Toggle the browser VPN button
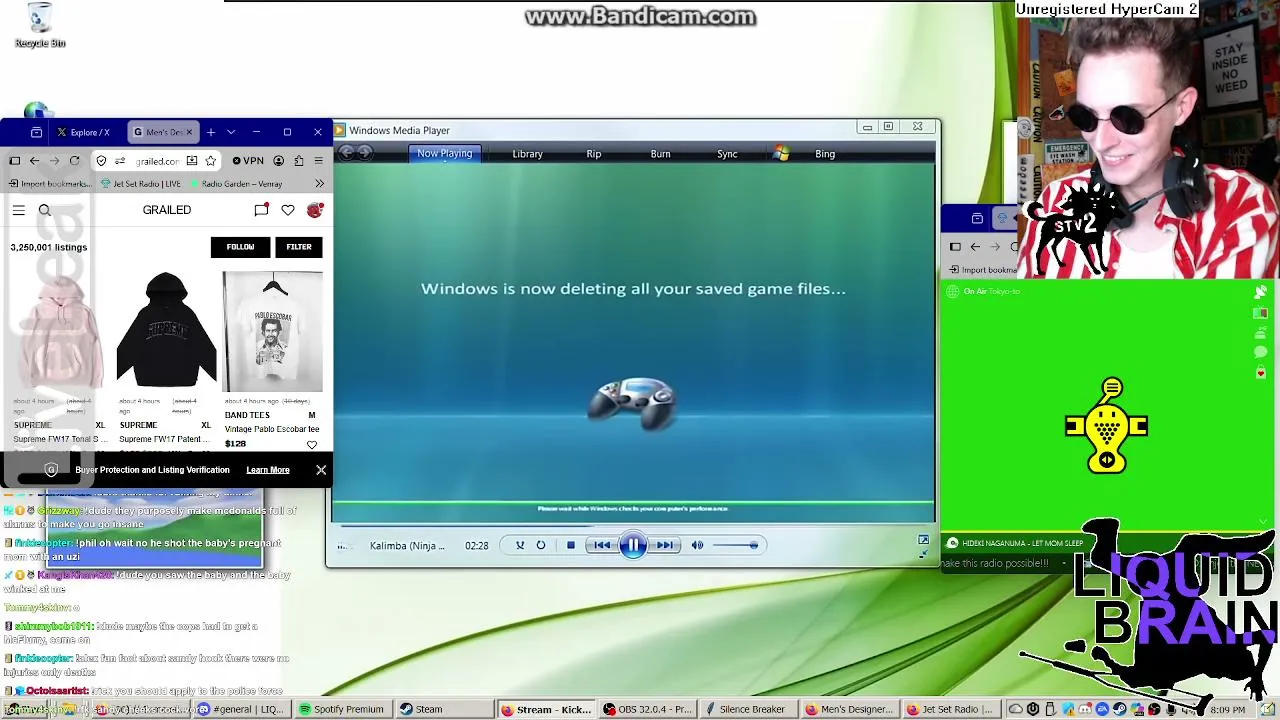The image size is (1280, 720). click(x=248, y=161)
